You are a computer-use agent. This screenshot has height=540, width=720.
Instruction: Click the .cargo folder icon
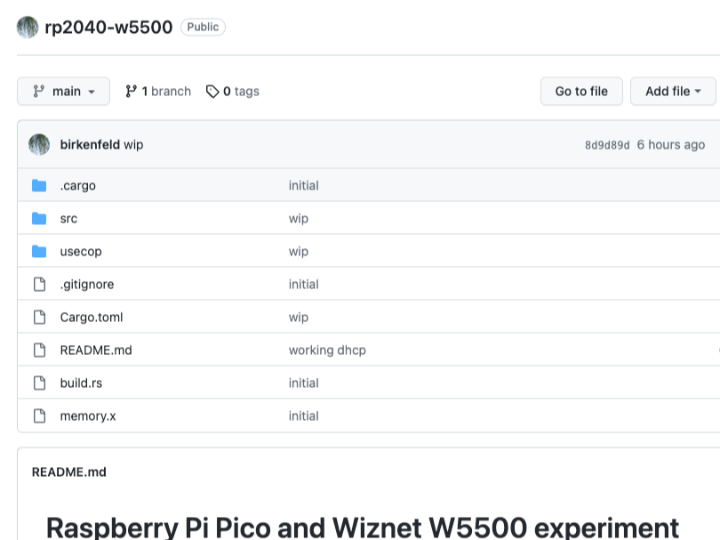click(x=39, y=186)
